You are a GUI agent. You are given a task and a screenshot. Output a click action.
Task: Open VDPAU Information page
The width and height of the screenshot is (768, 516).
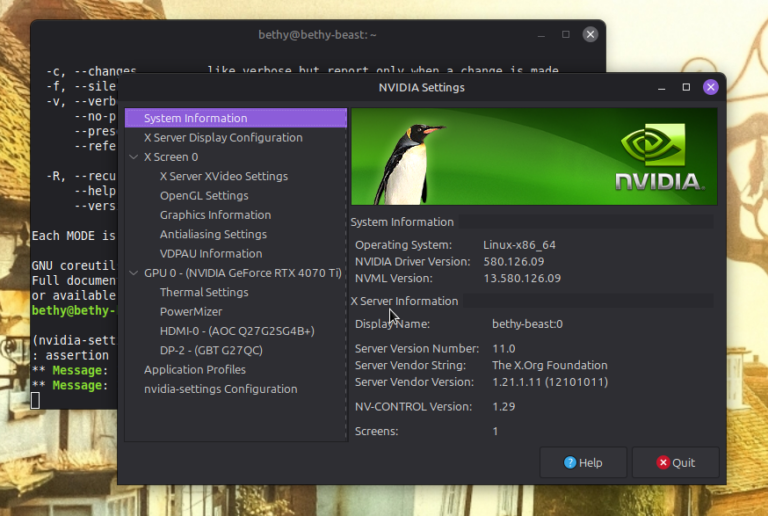click(x=211, y=254)
